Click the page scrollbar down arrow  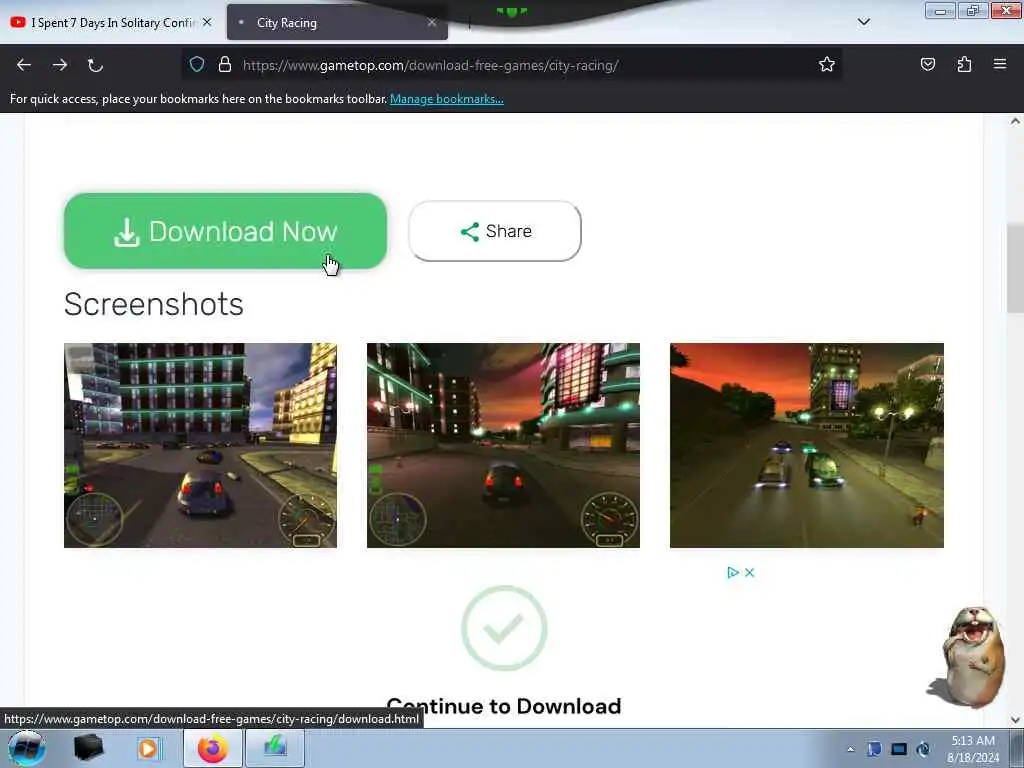coord(1015,720)
